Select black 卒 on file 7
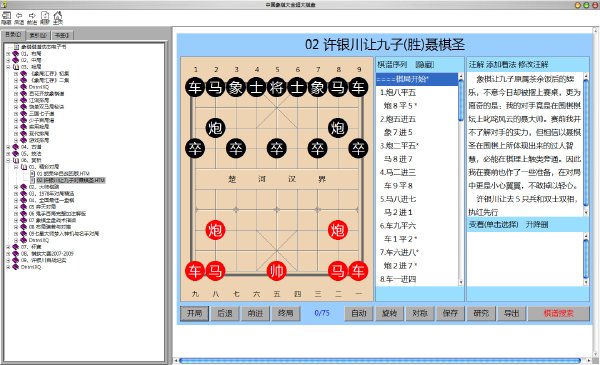The image size is (600, 365). pyautogui.click(x=318, y=148)
